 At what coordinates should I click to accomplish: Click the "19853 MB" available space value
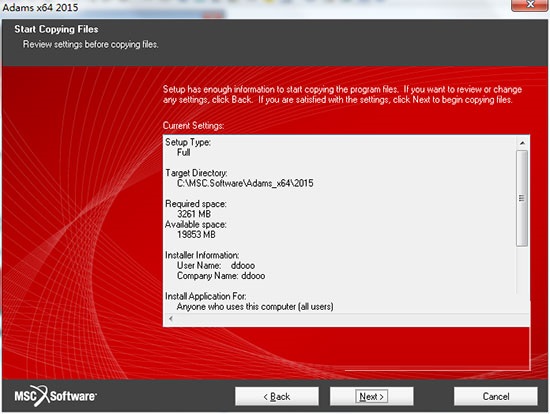point(196,235)
